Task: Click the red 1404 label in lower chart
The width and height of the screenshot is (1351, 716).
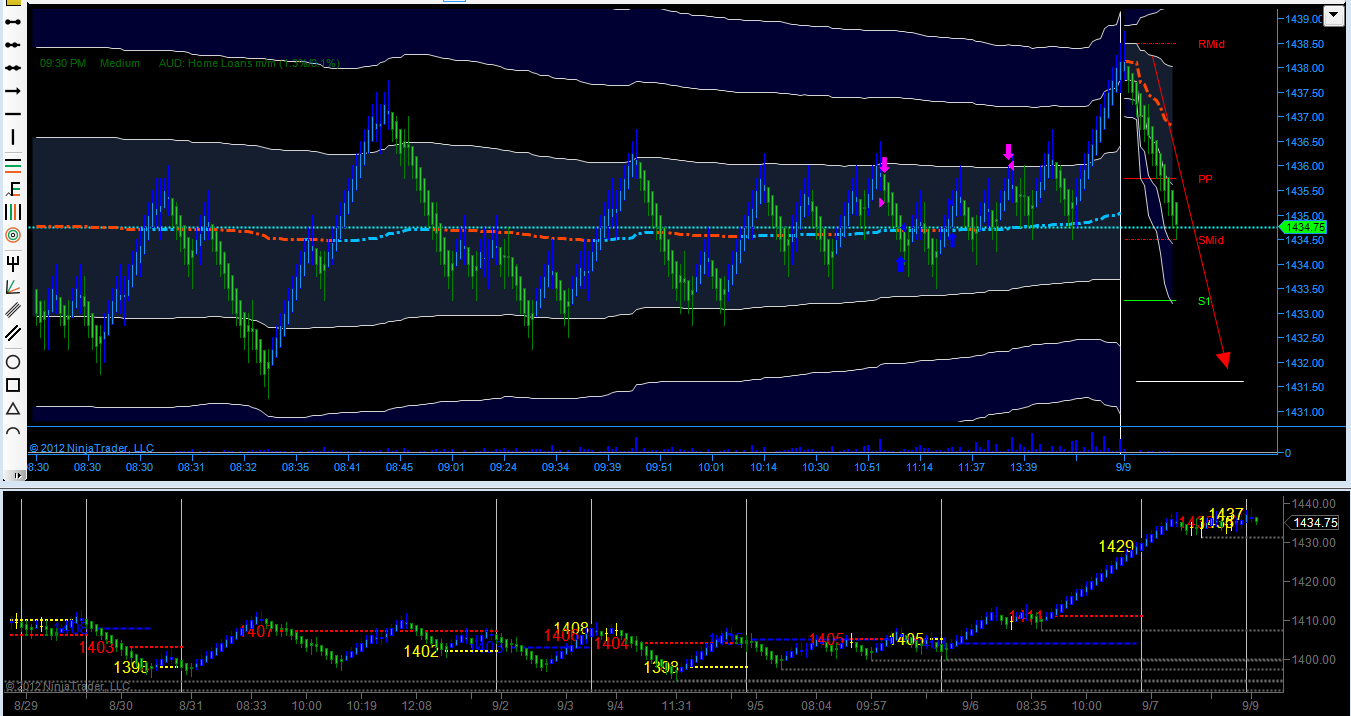Action: pos(611,643)
